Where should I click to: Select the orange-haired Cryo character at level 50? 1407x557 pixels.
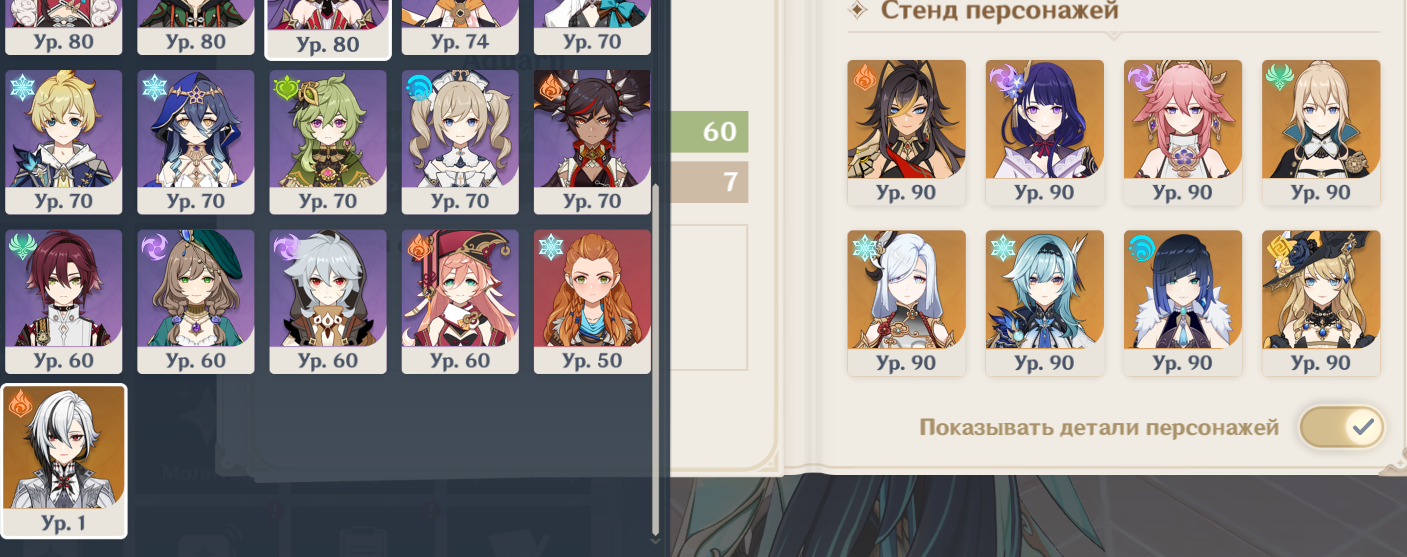pyautogui.click(x=592, y=302)
